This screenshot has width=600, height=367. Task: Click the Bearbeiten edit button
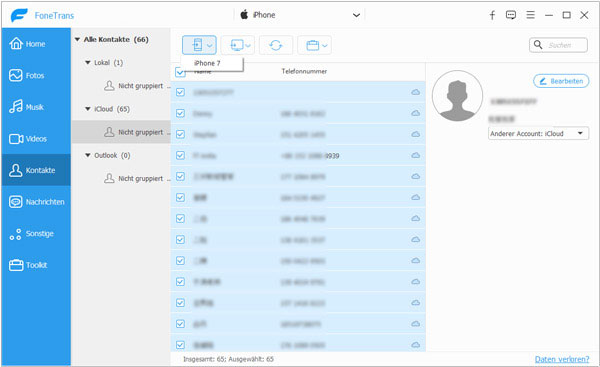561,81
